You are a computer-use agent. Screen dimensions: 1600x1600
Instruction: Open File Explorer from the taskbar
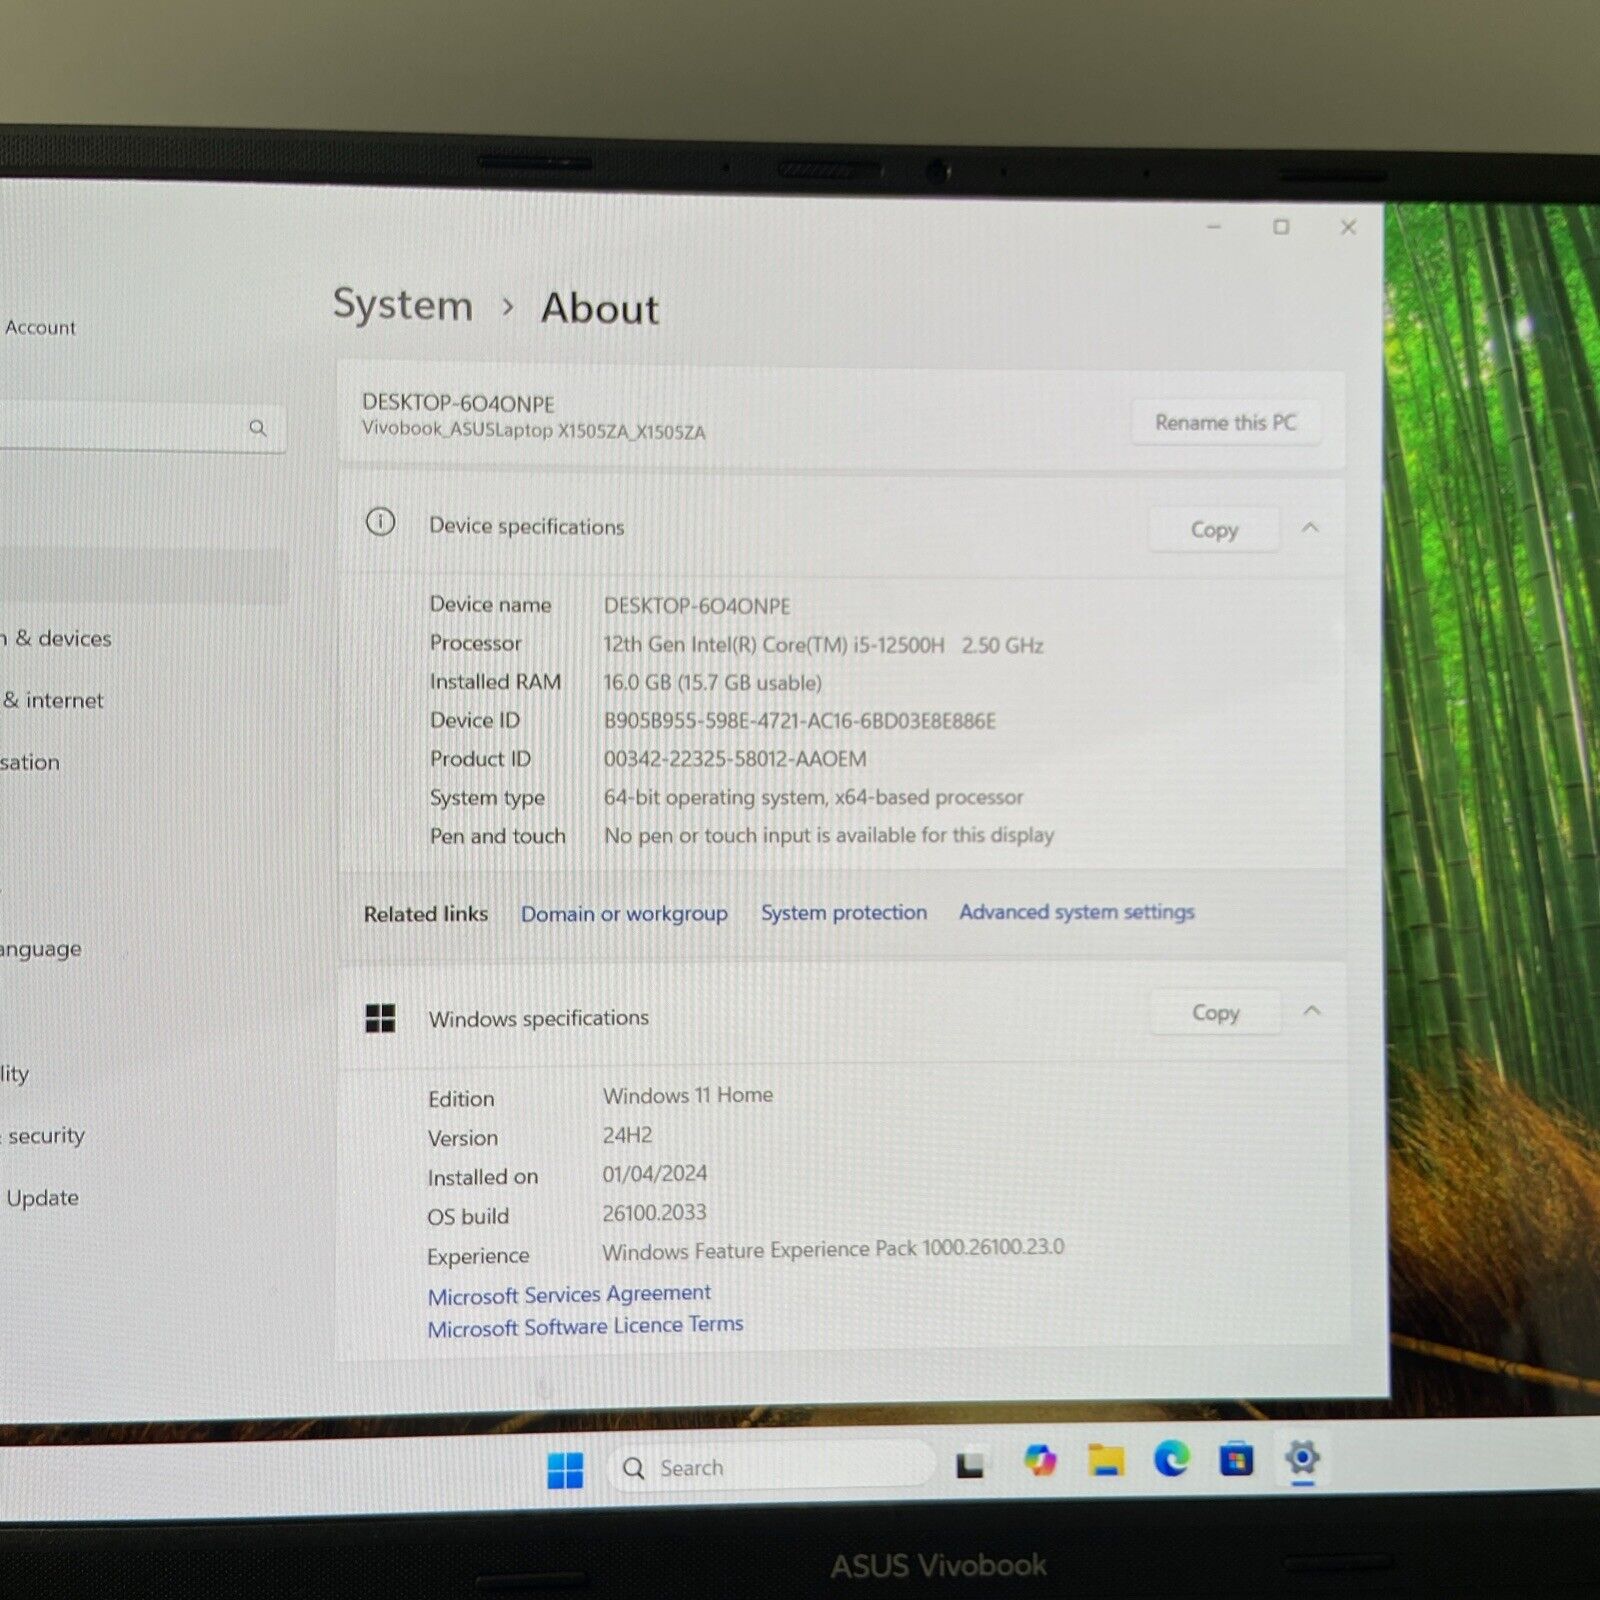click(1106, 1461)
